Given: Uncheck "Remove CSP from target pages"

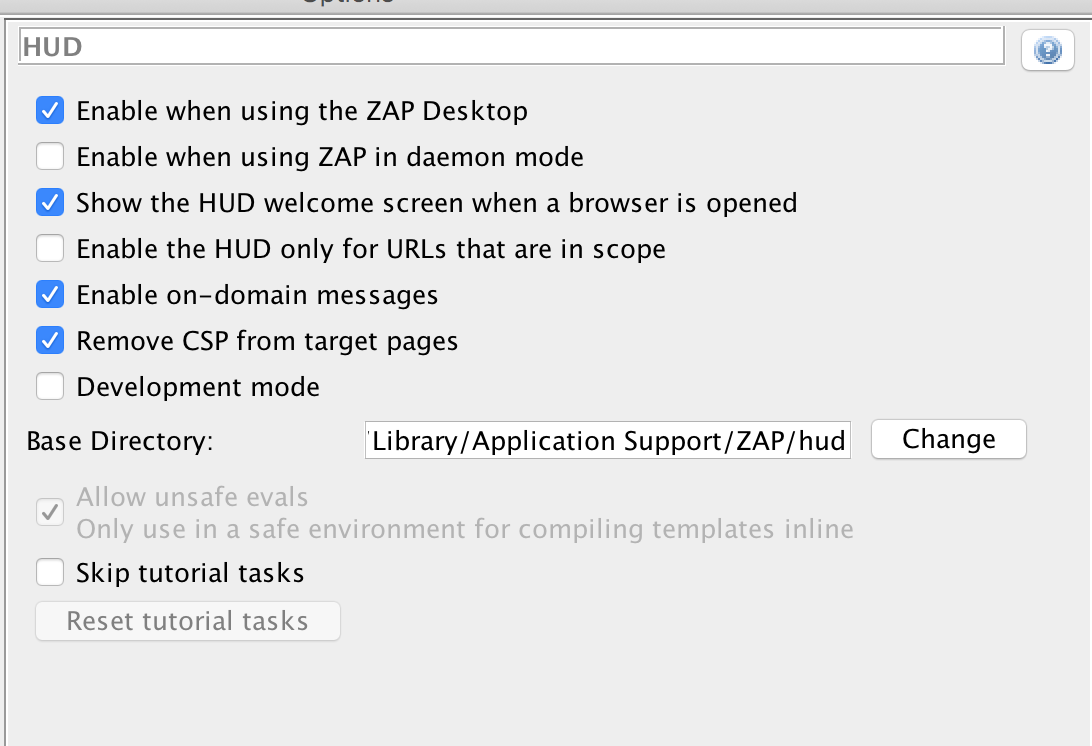Looking at the screenshot, I should [50, 340].
